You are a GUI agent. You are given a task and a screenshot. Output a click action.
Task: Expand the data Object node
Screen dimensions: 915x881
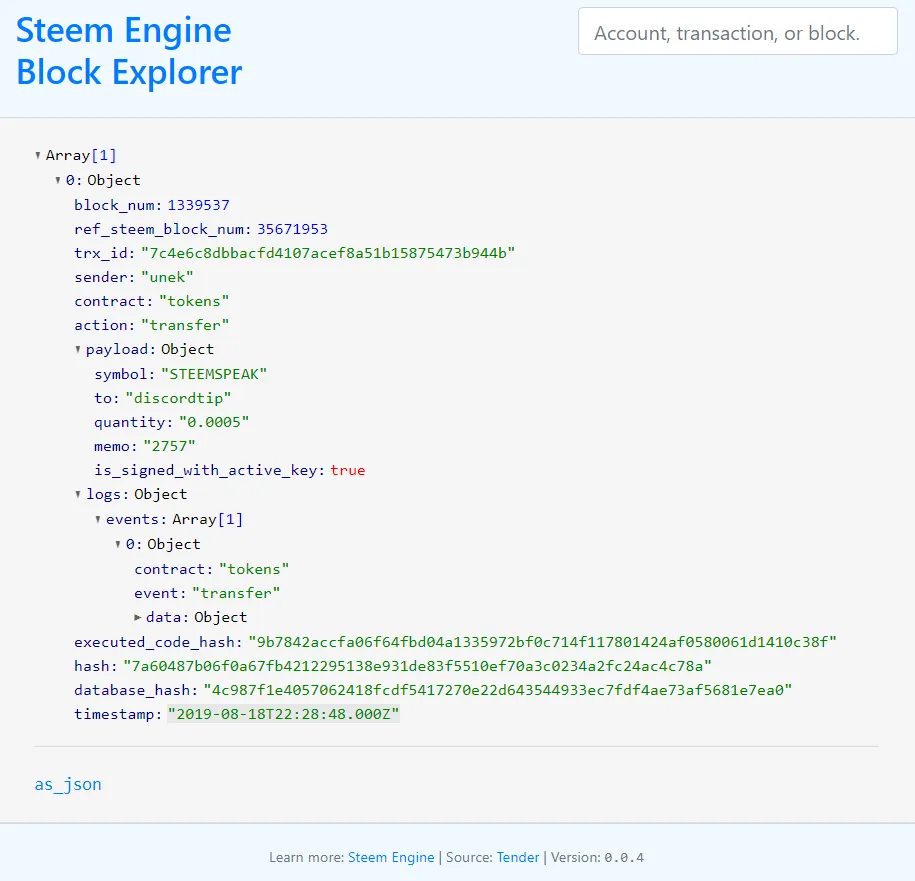click(138, 617)
